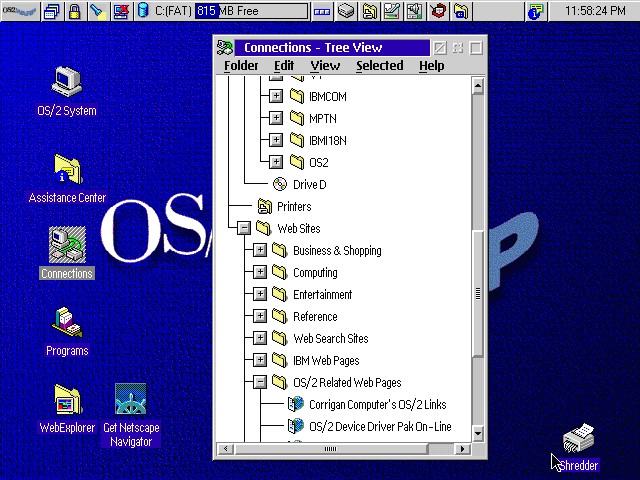Select the Programs desktop icon

(67, 324)
